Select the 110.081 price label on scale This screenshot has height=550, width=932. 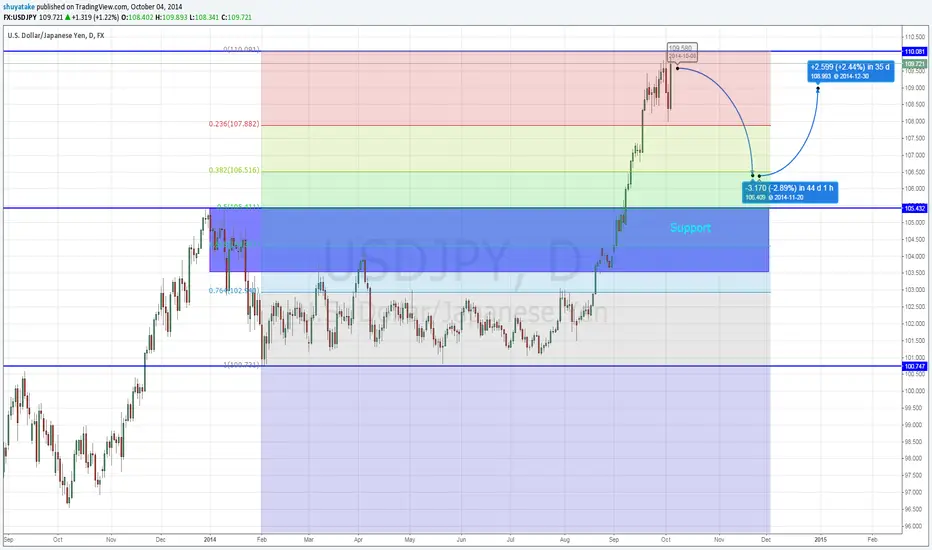[914, 52]
